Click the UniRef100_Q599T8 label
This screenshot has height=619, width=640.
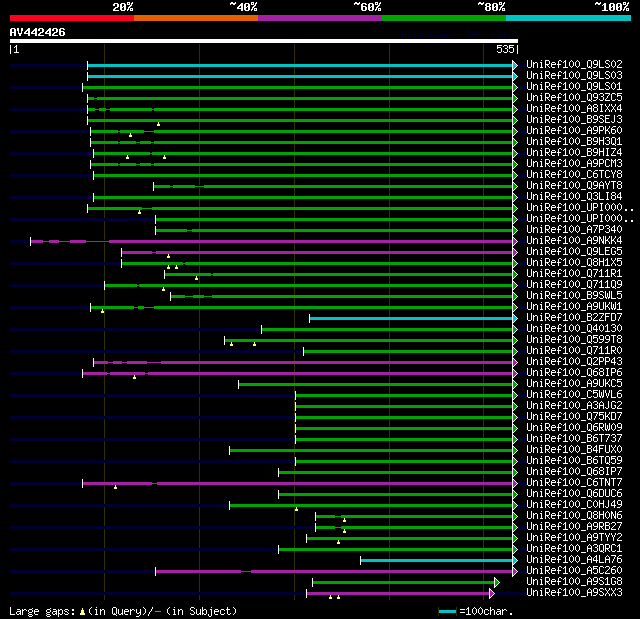click(x=574, y=340)
